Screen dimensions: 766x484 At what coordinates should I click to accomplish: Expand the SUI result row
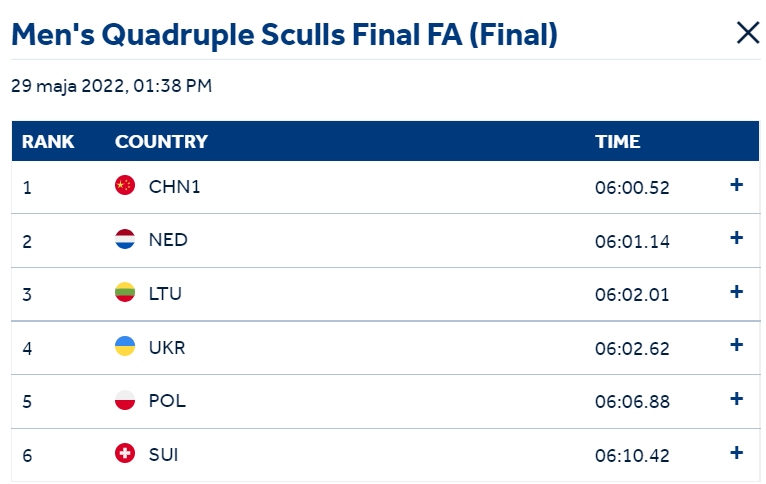(x=736, y=452)
